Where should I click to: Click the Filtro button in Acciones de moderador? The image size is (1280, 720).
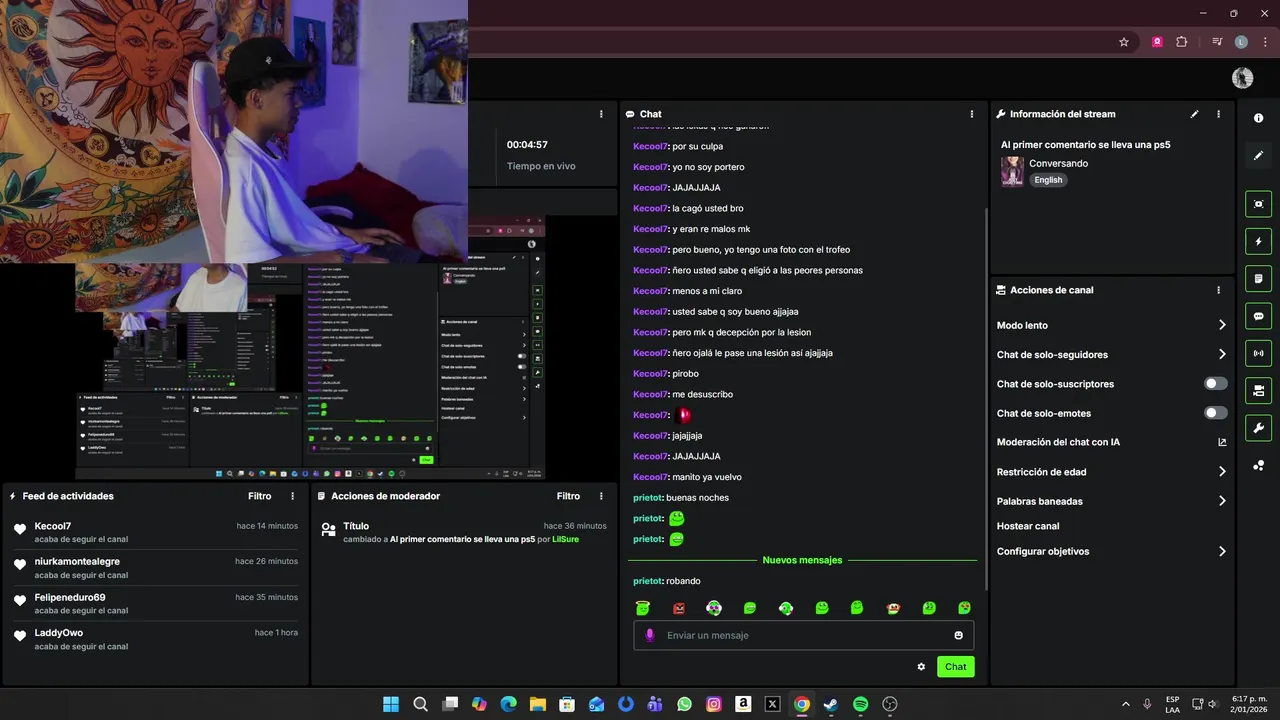coord(568,496)
